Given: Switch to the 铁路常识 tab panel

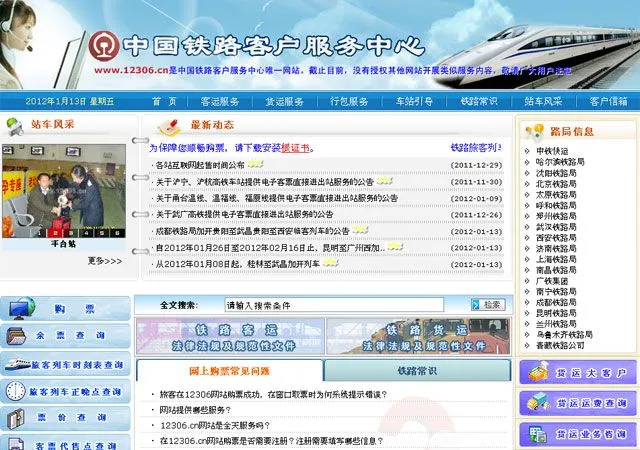Looking at the screenshot, I should tap(417, 370).
